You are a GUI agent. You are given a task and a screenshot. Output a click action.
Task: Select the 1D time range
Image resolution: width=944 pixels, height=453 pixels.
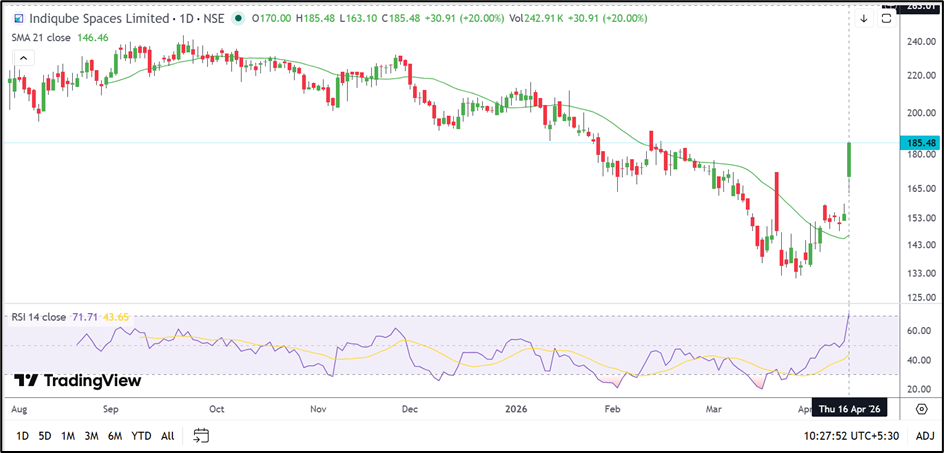pos(22,435)
